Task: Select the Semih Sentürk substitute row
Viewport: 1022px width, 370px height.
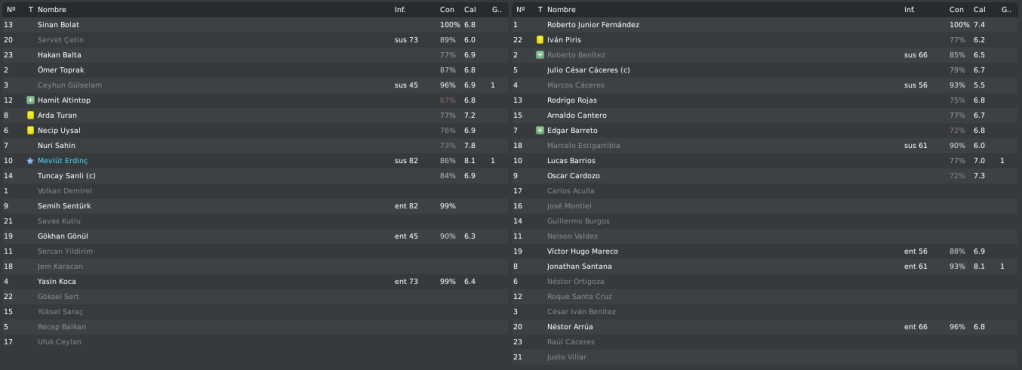Action: [x=256, y=206]
